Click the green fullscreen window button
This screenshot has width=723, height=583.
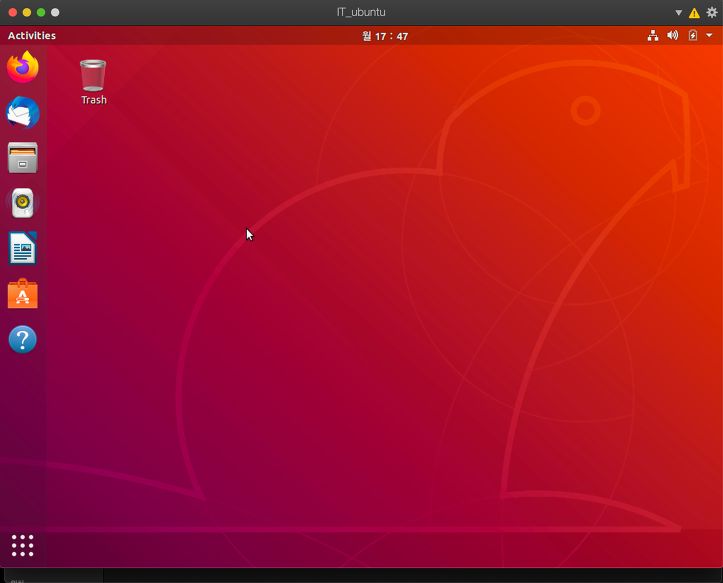(x=41, y=12)
